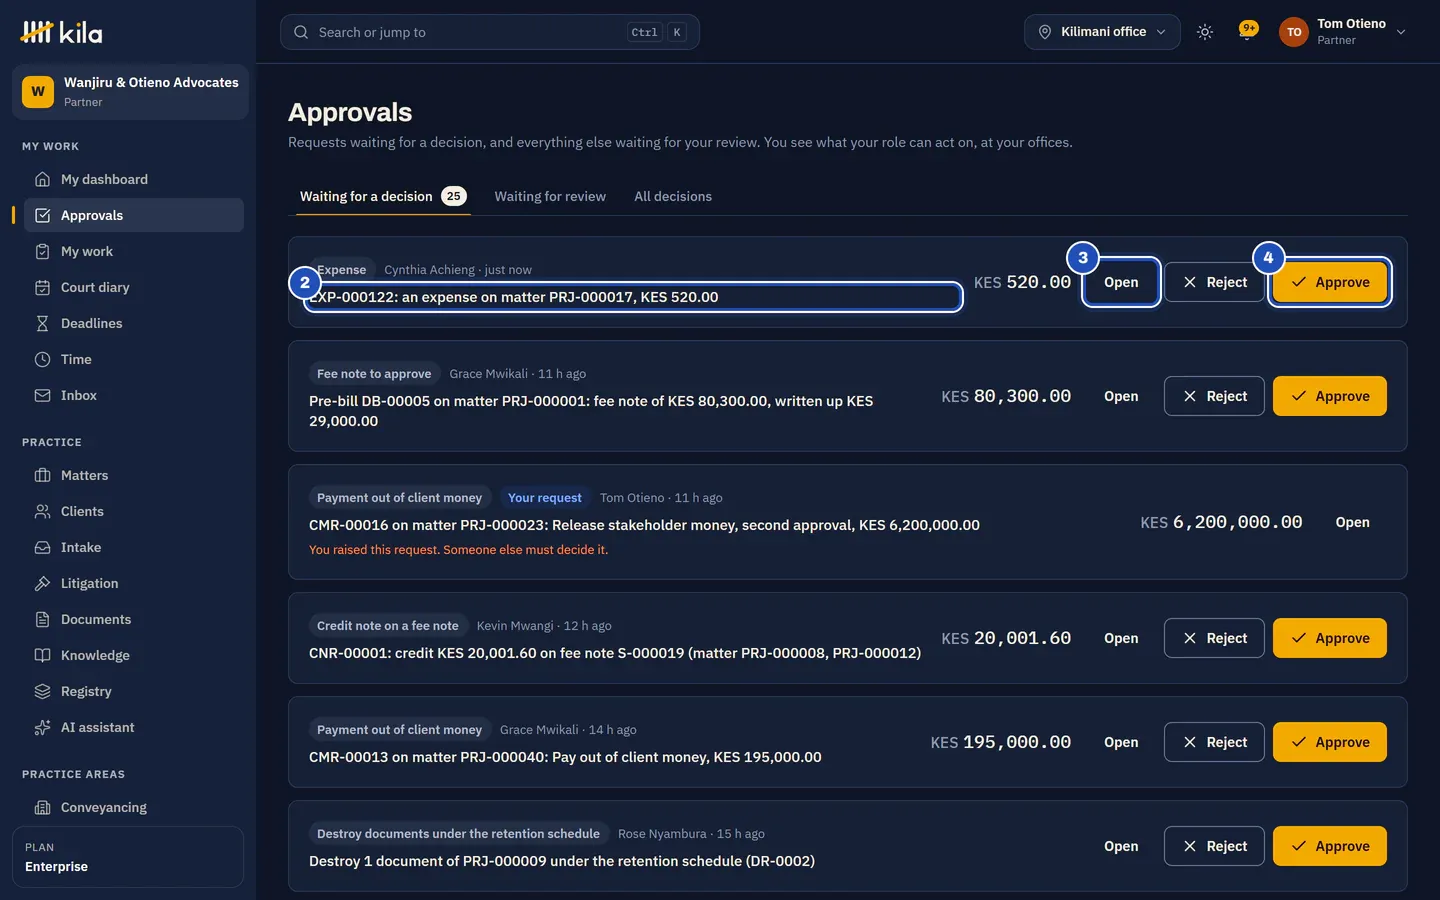
Task: Click the Search or jump to field
Action: pyautogui.click(x=490, y=32)
